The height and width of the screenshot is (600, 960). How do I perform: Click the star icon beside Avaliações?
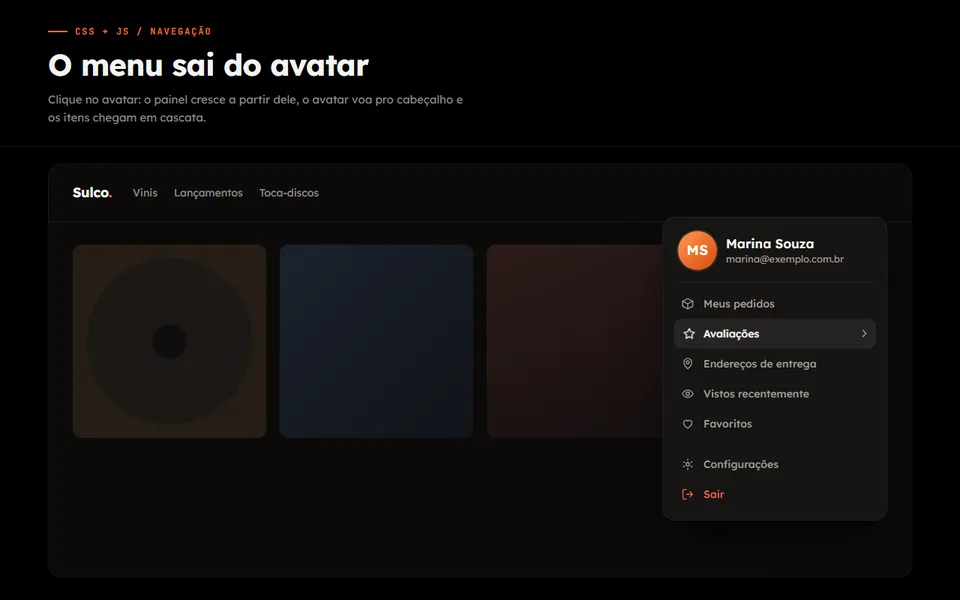(689, 334)
